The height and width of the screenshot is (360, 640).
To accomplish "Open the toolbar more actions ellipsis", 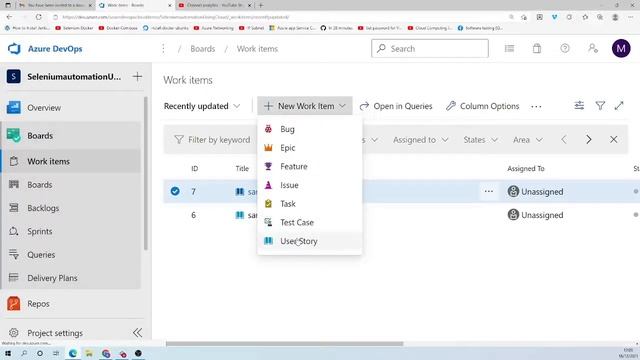I will pyautogui.click(x=536, y=107).
